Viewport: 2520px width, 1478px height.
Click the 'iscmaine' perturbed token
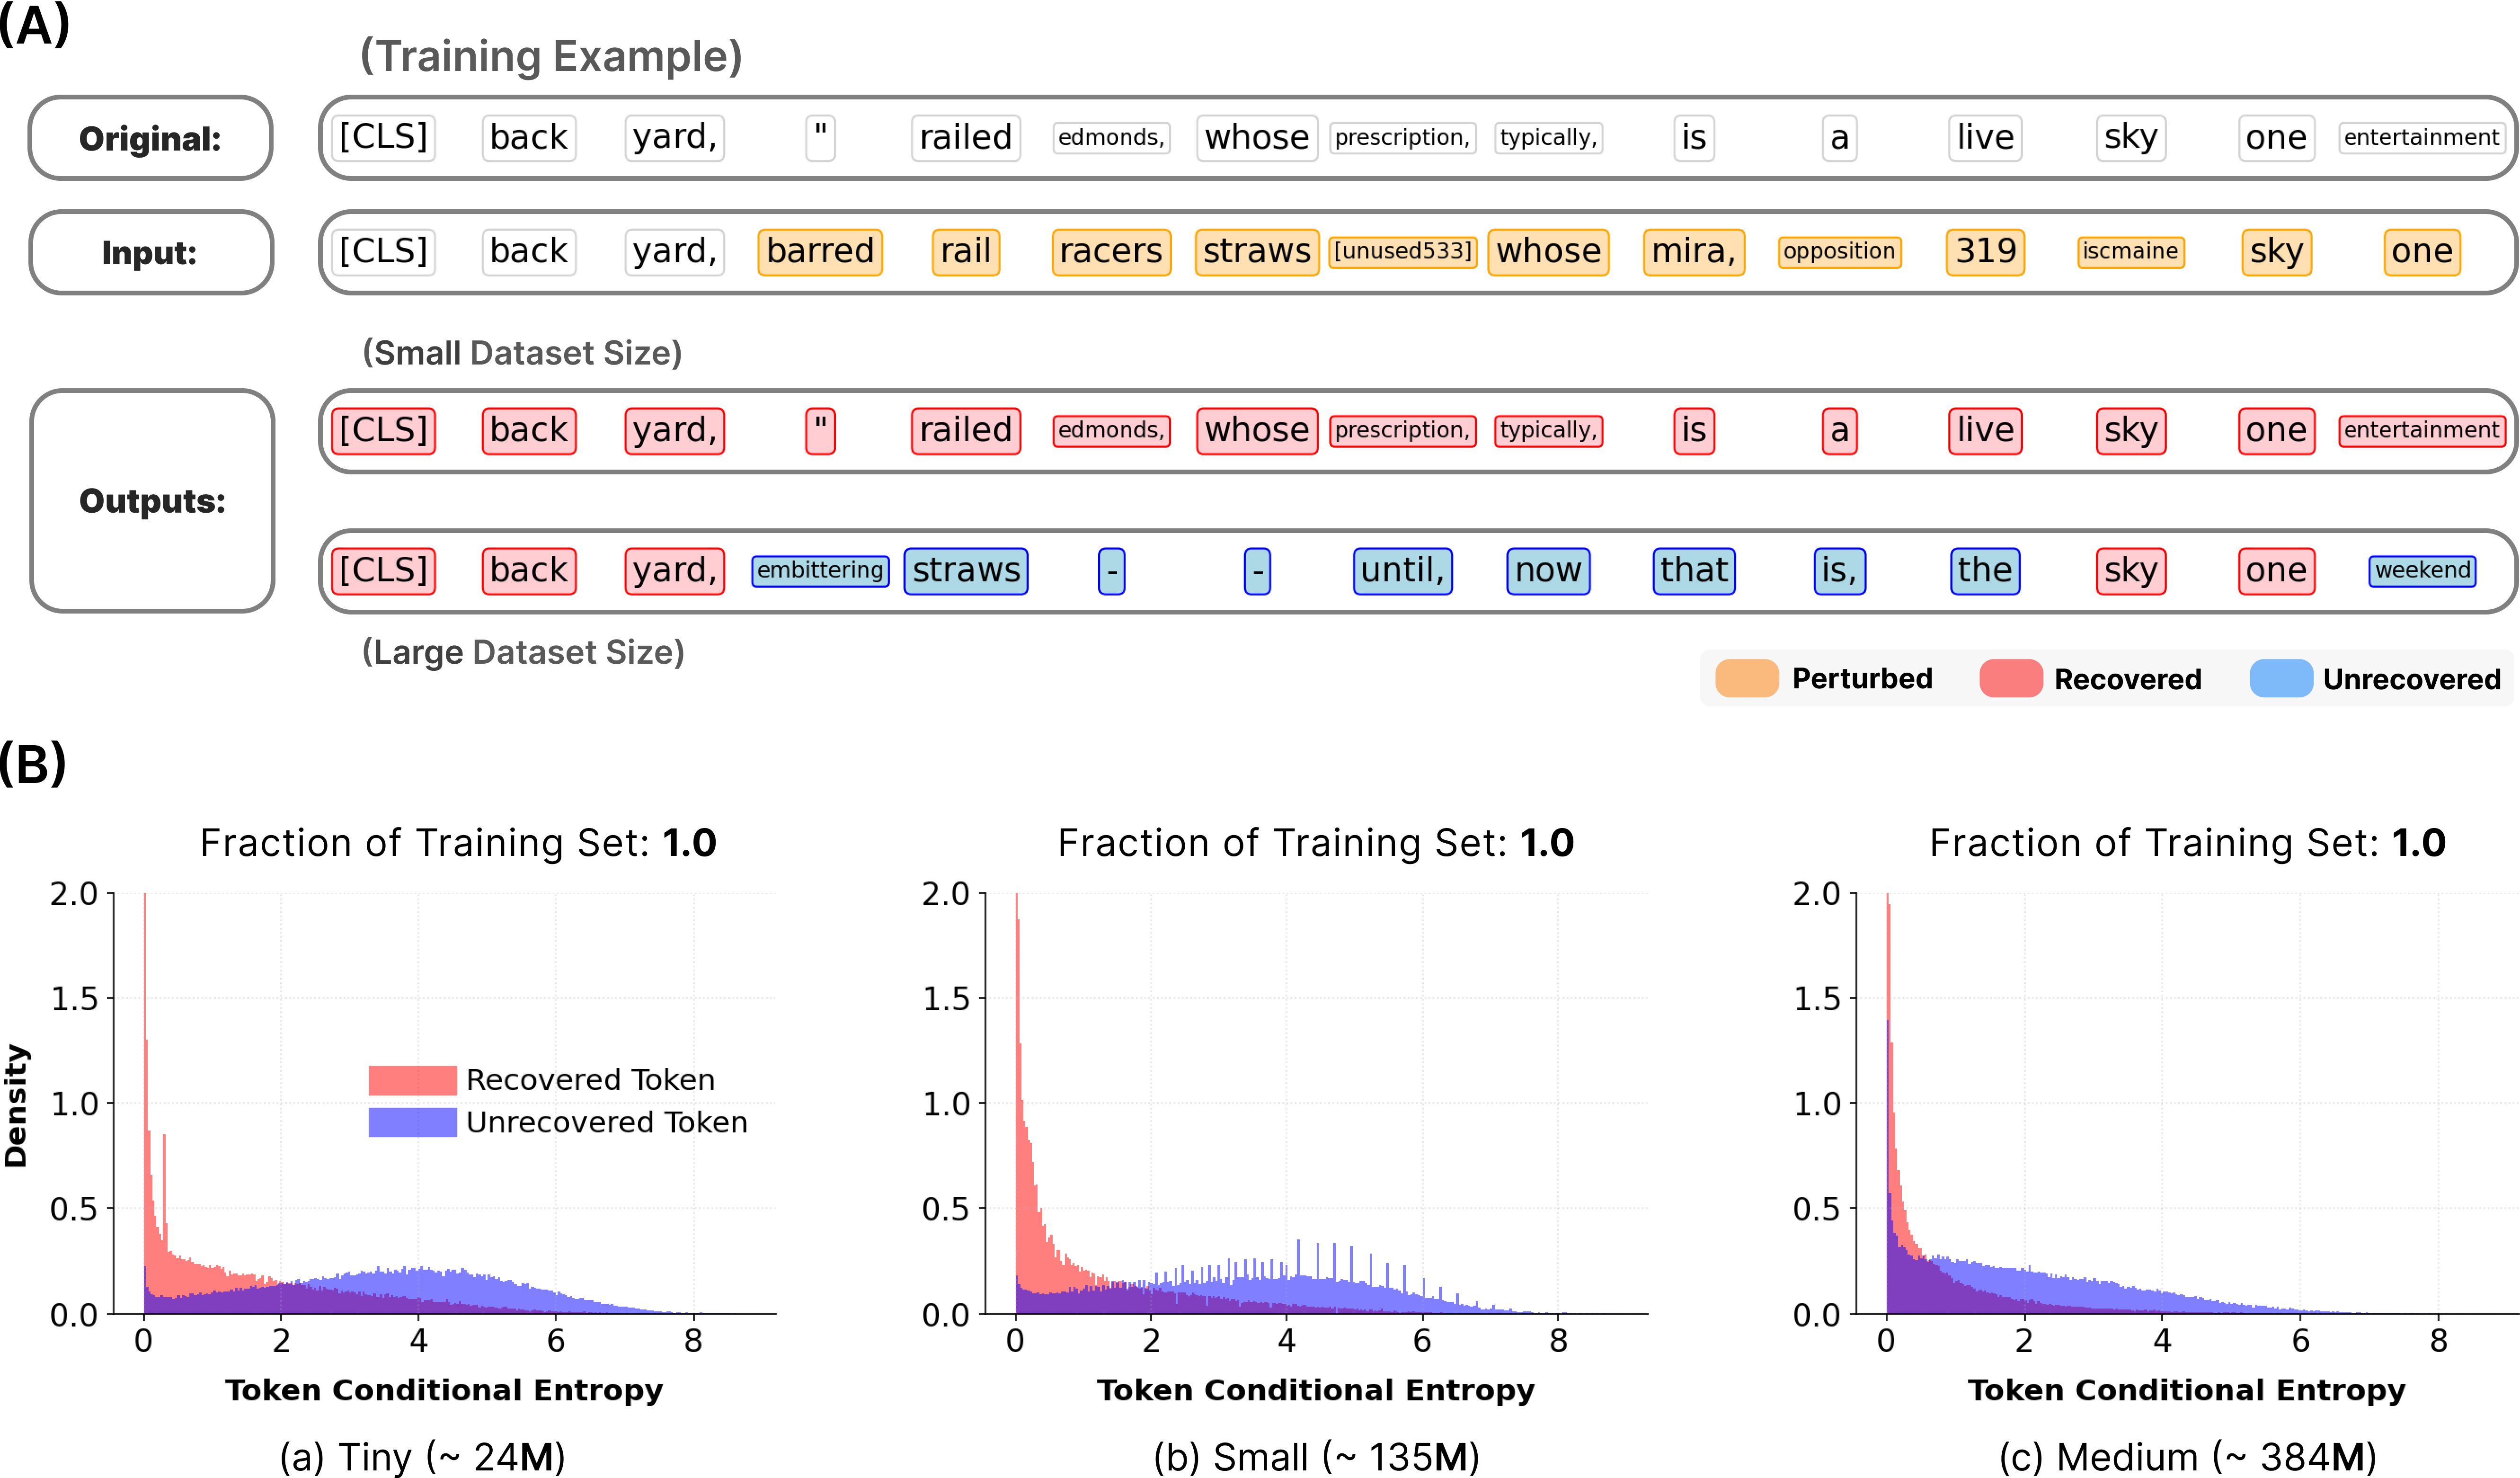[2130, 251]
